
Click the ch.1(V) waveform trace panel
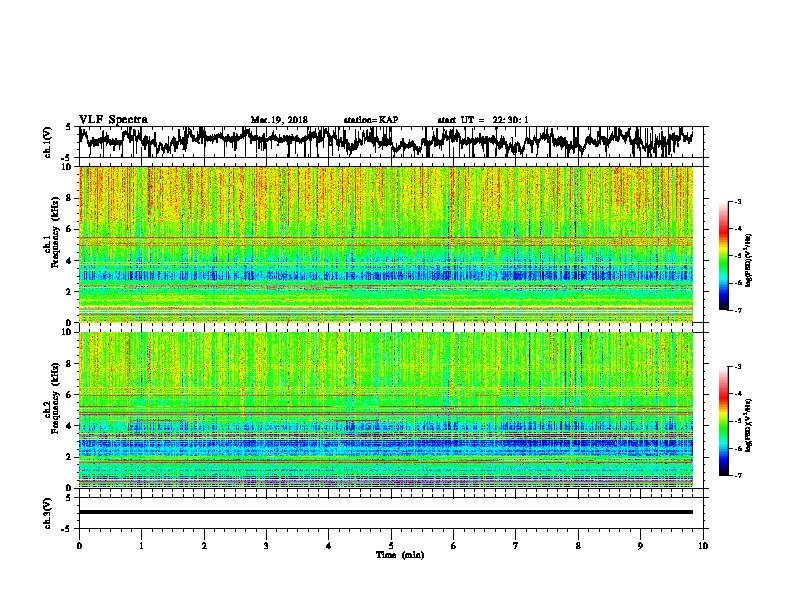[391, 142]
